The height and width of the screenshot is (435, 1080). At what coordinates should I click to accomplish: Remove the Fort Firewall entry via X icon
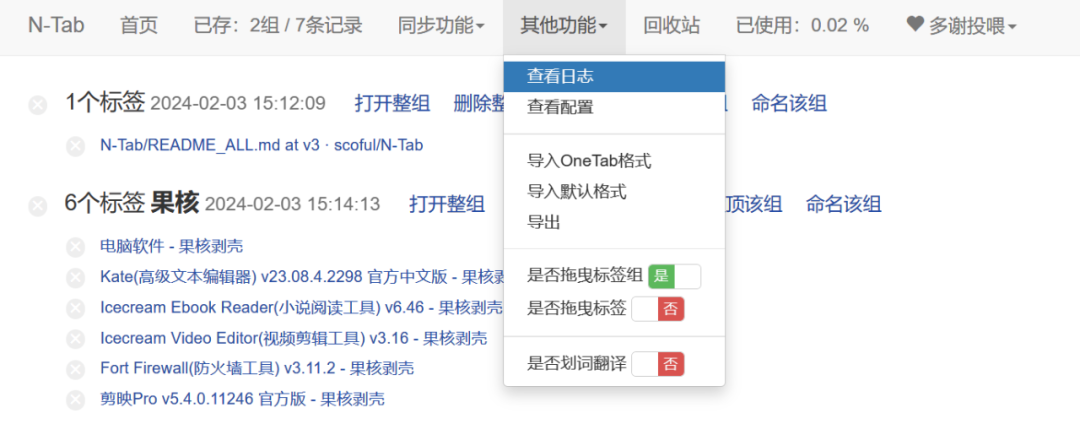coord(76,370)
